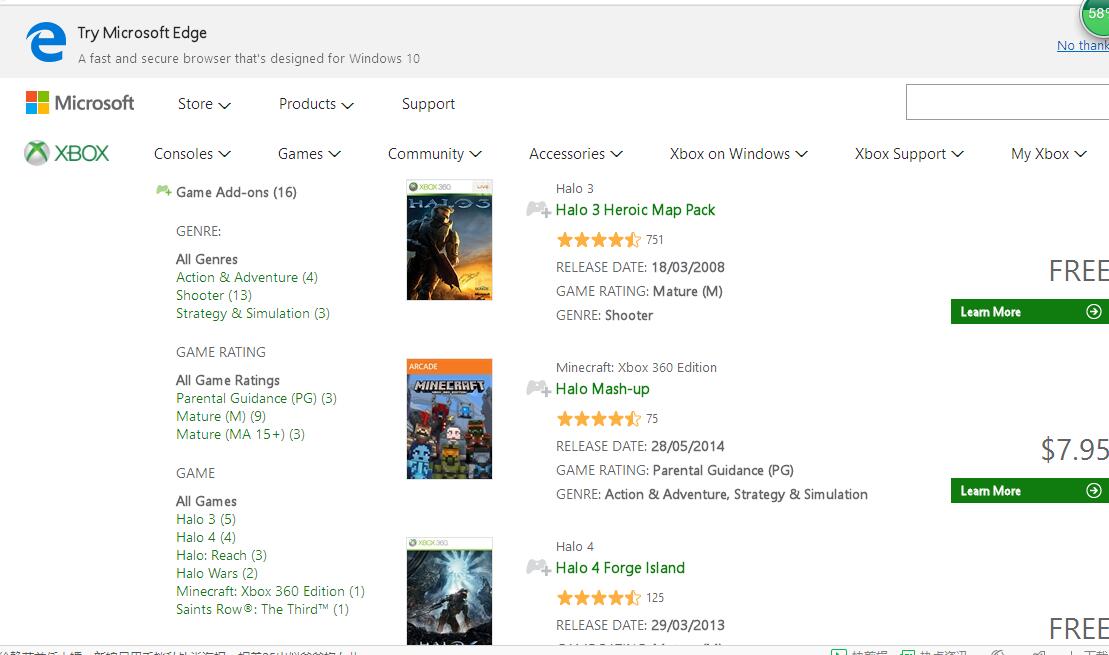Dismiss the Edge banner with No thanks
The width and height of the screenshot is (1109, 655).
[x=1083, y=45]
